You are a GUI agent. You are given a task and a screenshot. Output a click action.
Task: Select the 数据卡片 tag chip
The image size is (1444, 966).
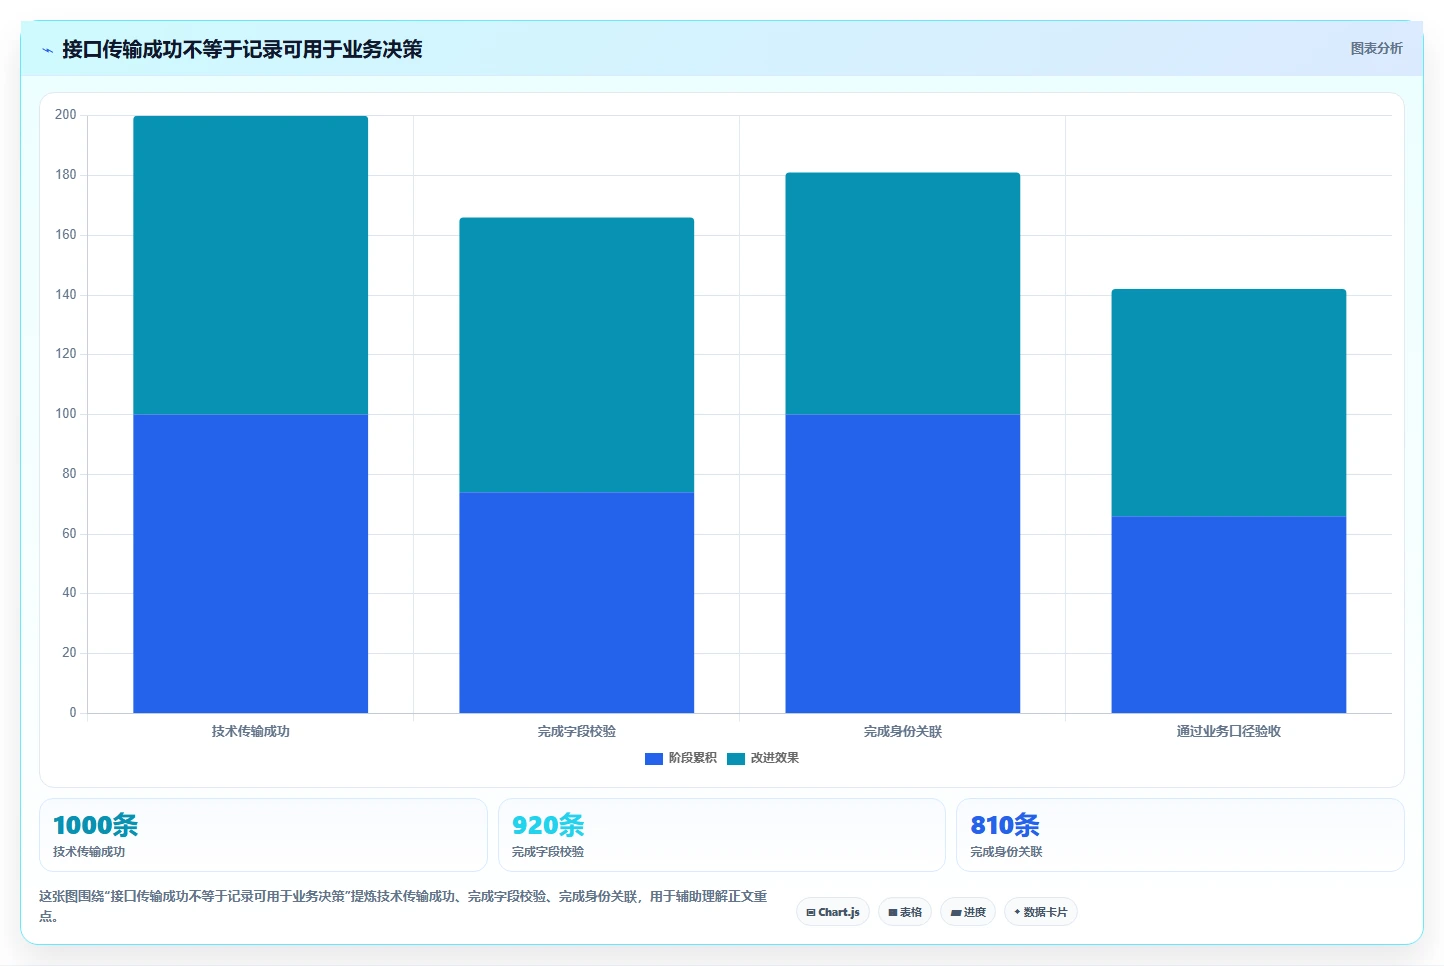(1041, 912)
